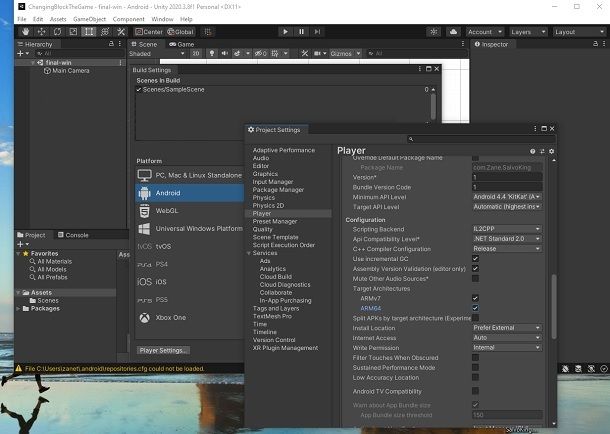Open the Shaded draw mode dropdown
Screen dimensions: 610x434
click(157, 54)
